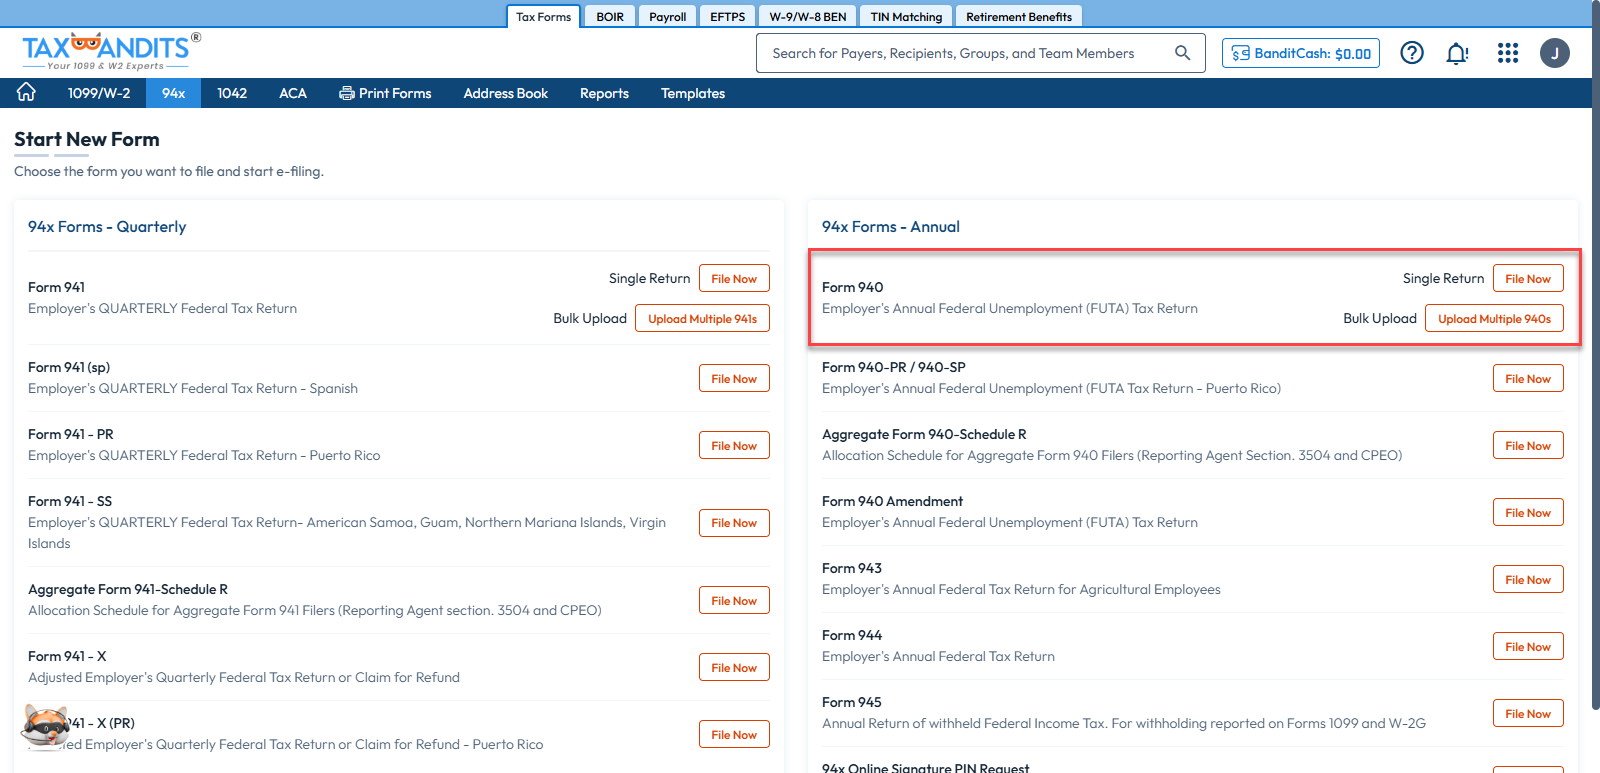Open the 1099/W-2 menu
The width and height of the screenshot is (1600, 773).
[x=98, y=93]
